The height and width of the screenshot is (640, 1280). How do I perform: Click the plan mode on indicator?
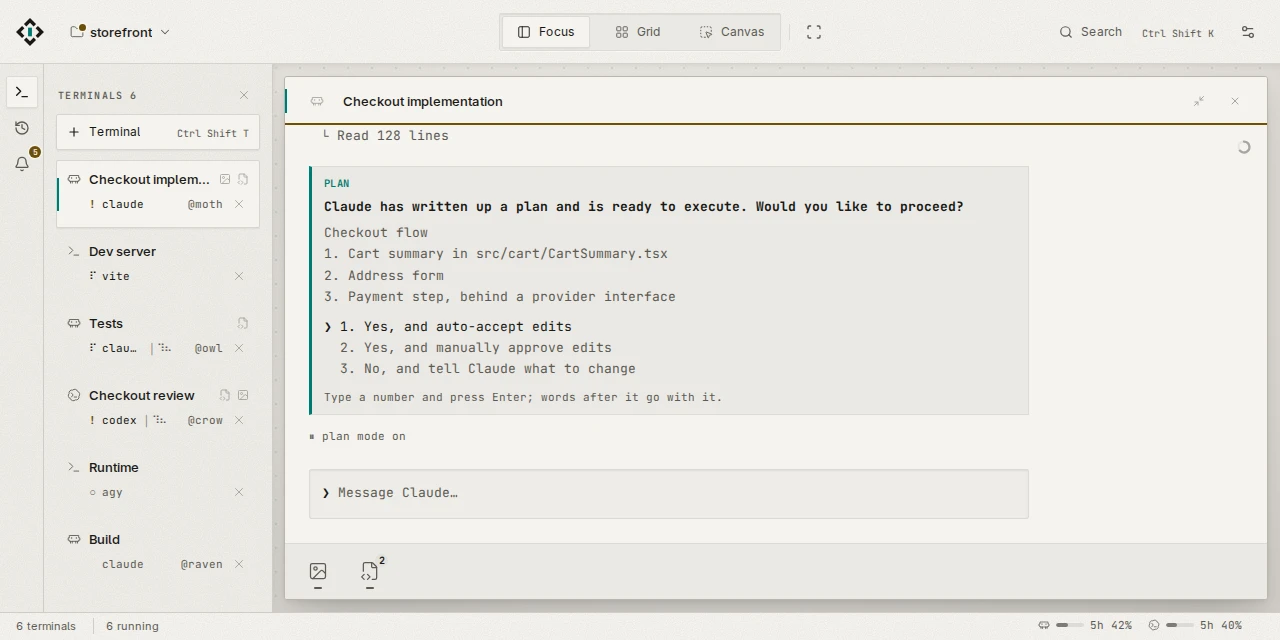(358, 437)
